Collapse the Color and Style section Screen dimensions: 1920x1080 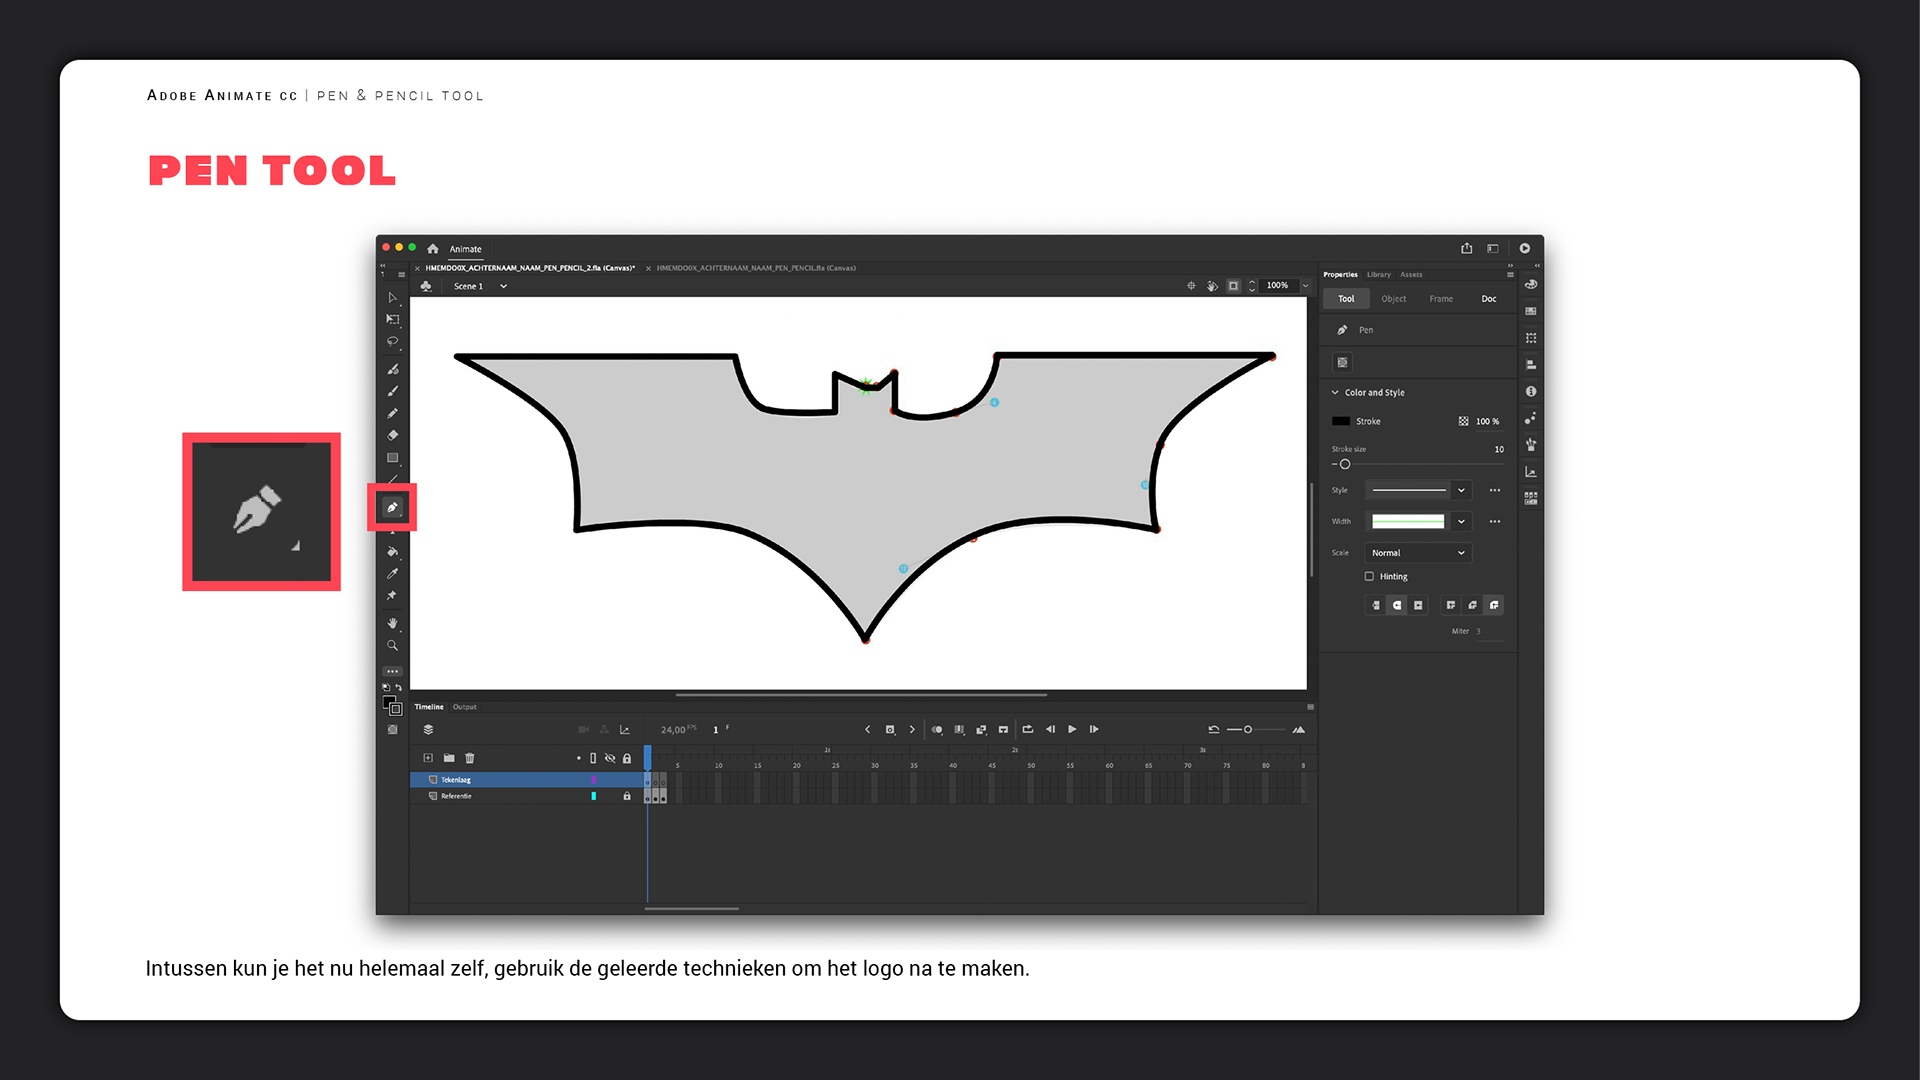click(x=1335, y=393)
